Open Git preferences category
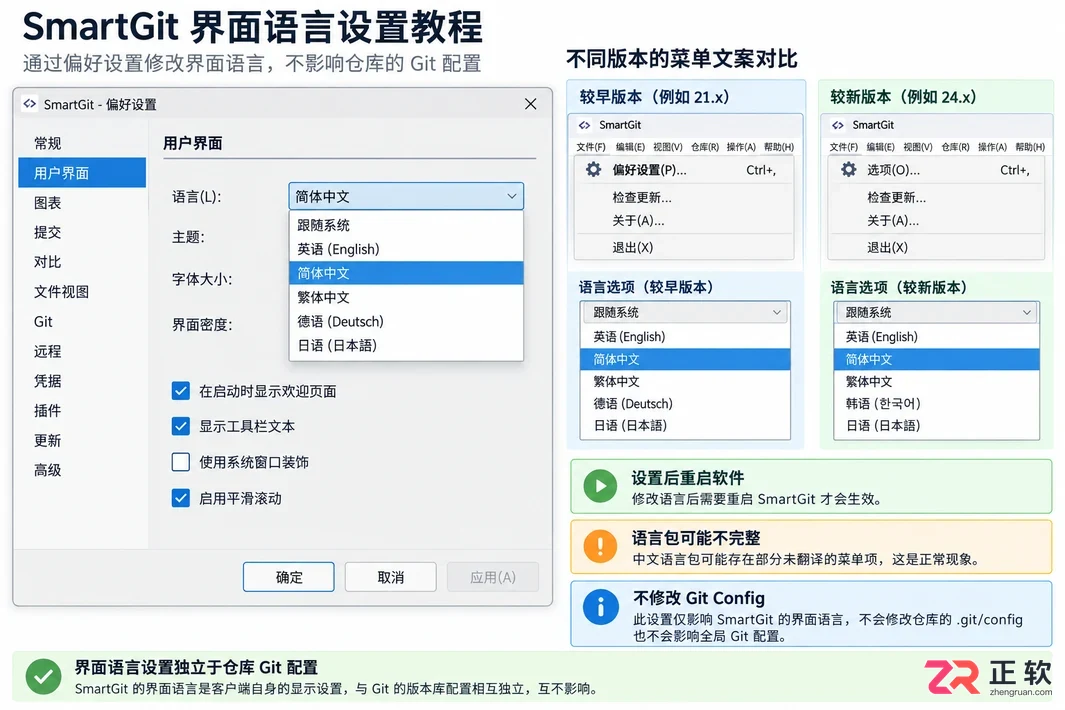Image resolution: width=1065 pixels, height=710 pixels. [x=82, y=321]
